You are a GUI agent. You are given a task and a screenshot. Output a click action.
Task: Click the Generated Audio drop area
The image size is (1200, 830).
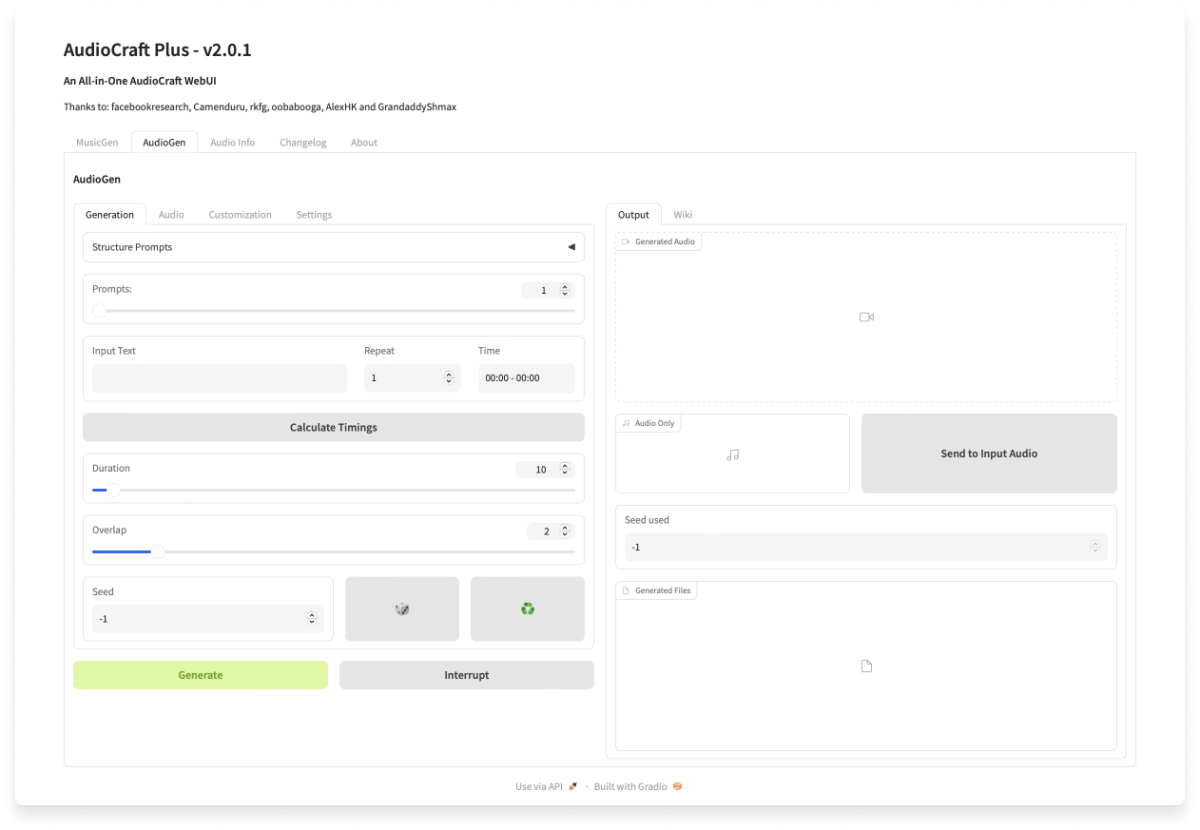click(866, 317)
